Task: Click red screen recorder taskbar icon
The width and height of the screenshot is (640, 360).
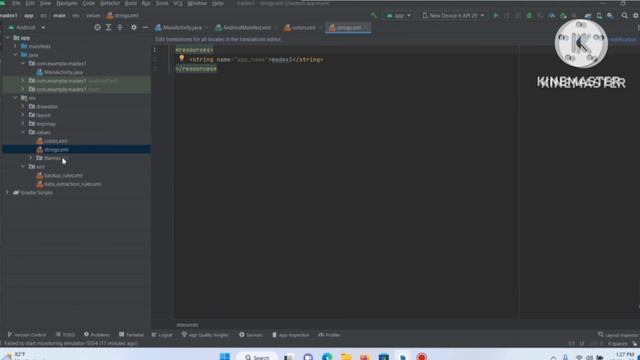Action: [422, 357]
